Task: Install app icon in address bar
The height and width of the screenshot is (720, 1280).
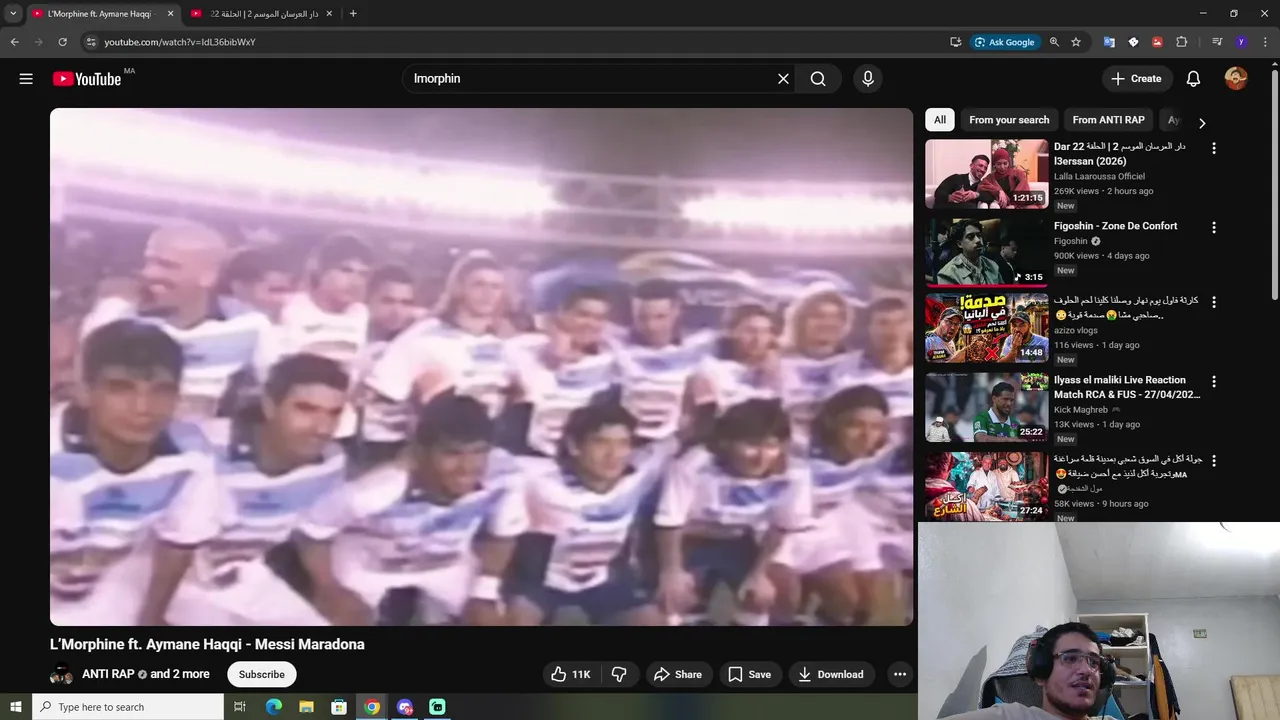Action: click(x=955, y=42)
